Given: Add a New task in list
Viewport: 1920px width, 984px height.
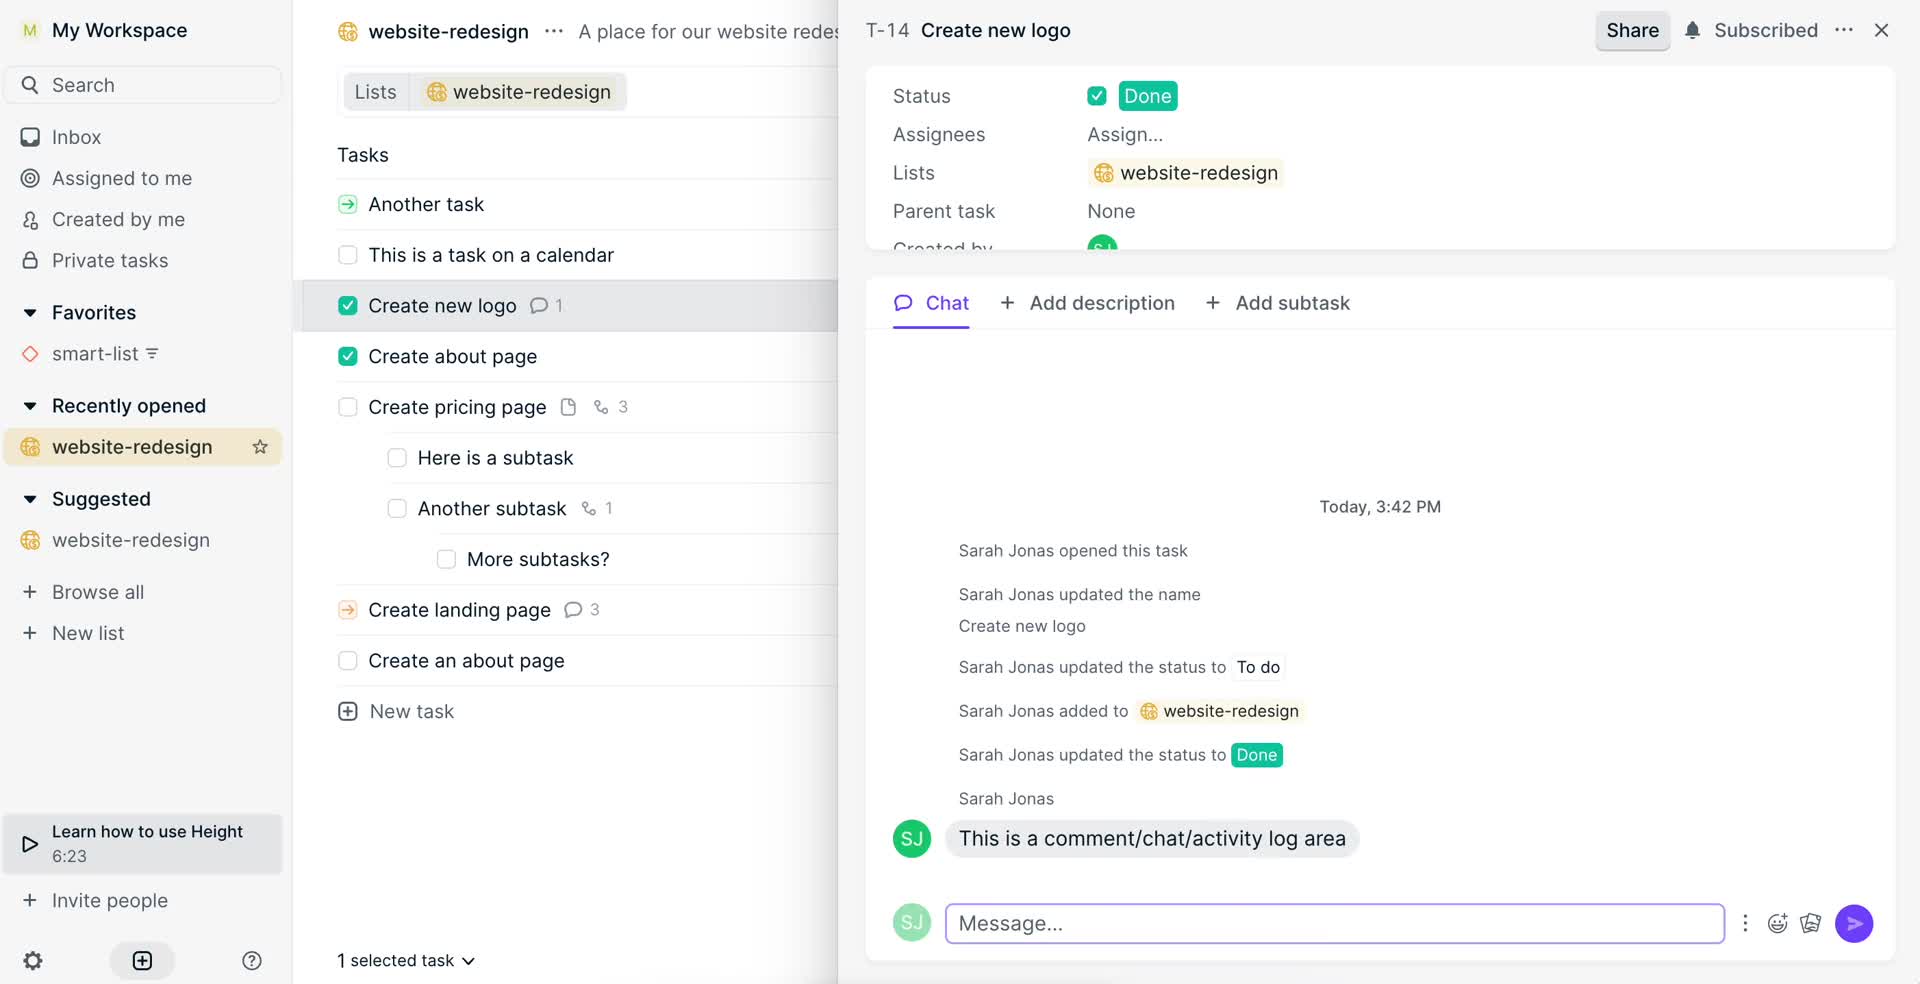Looking at the screenshot, I should [x=396, y=711].
